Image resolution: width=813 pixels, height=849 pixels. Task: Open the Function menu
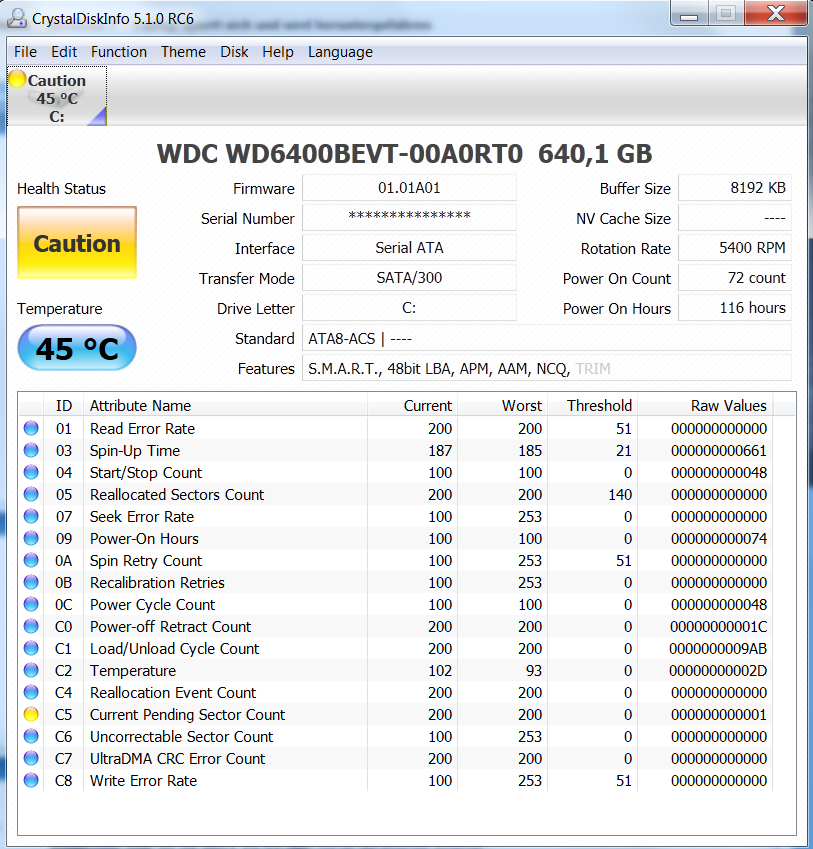click(119, 52)
